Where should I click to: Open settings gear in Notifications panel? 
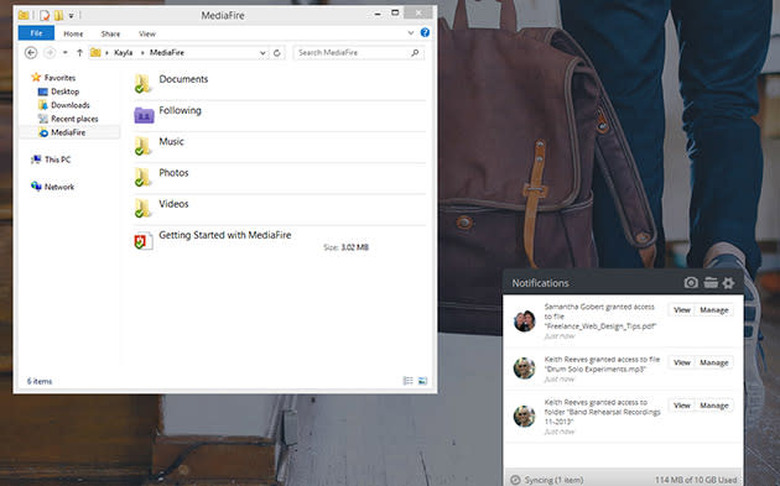point(729,283)
